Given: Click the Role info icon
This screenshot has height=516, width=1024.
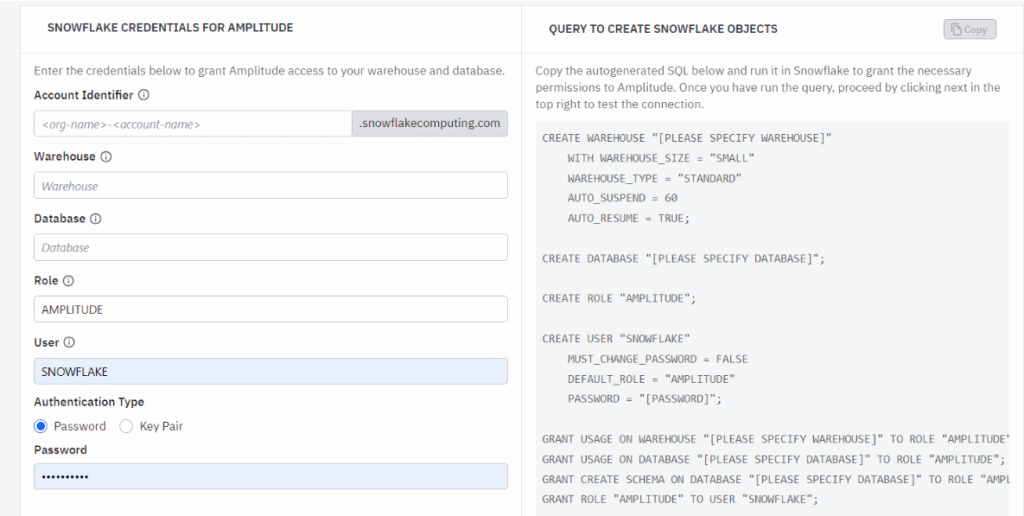Looking at the screenshot, I should point(69,281).
